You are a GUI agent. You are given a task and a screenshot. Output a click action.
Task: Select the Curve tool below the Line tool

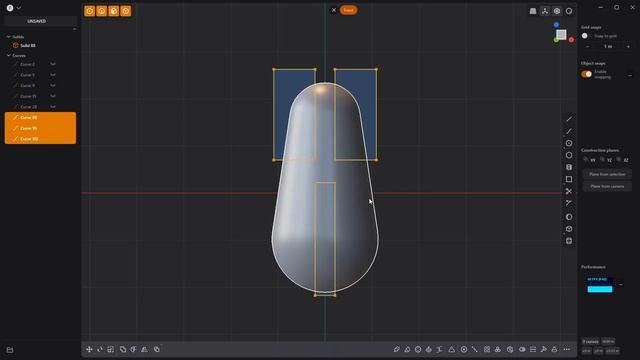pyautogui.click(x=569, y=131)
